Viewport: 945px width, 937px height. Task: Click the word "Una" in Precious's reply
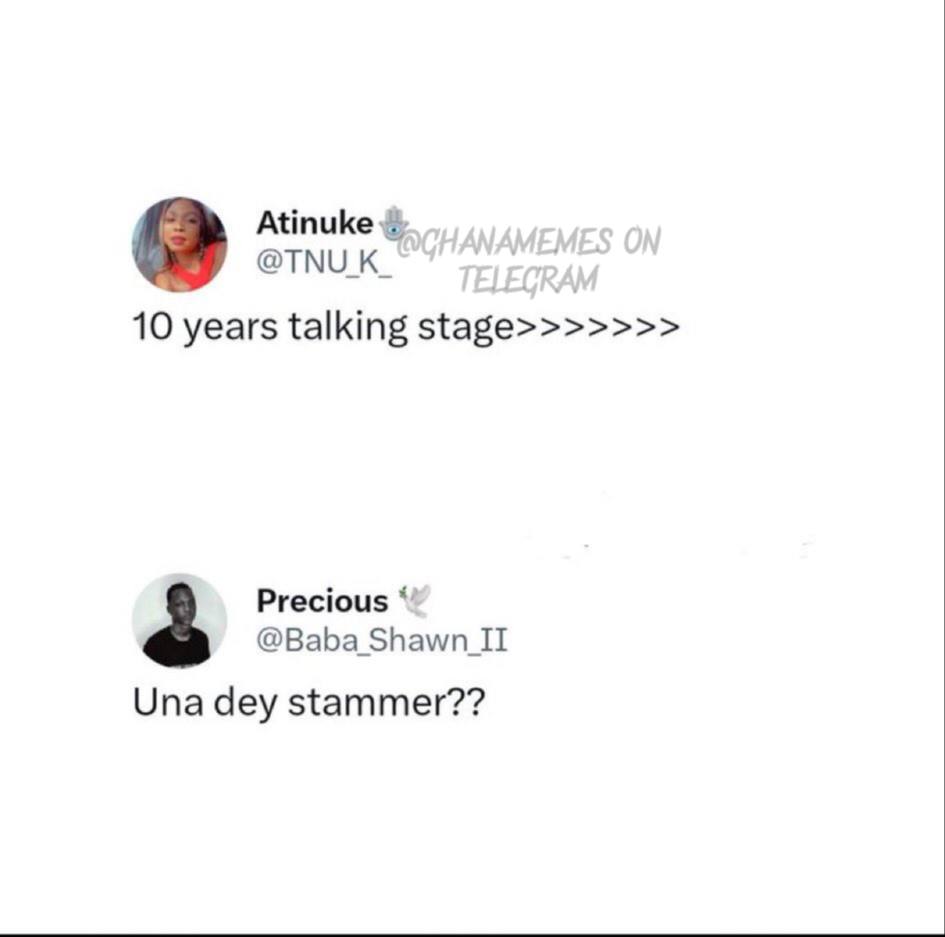pos(166,703)
